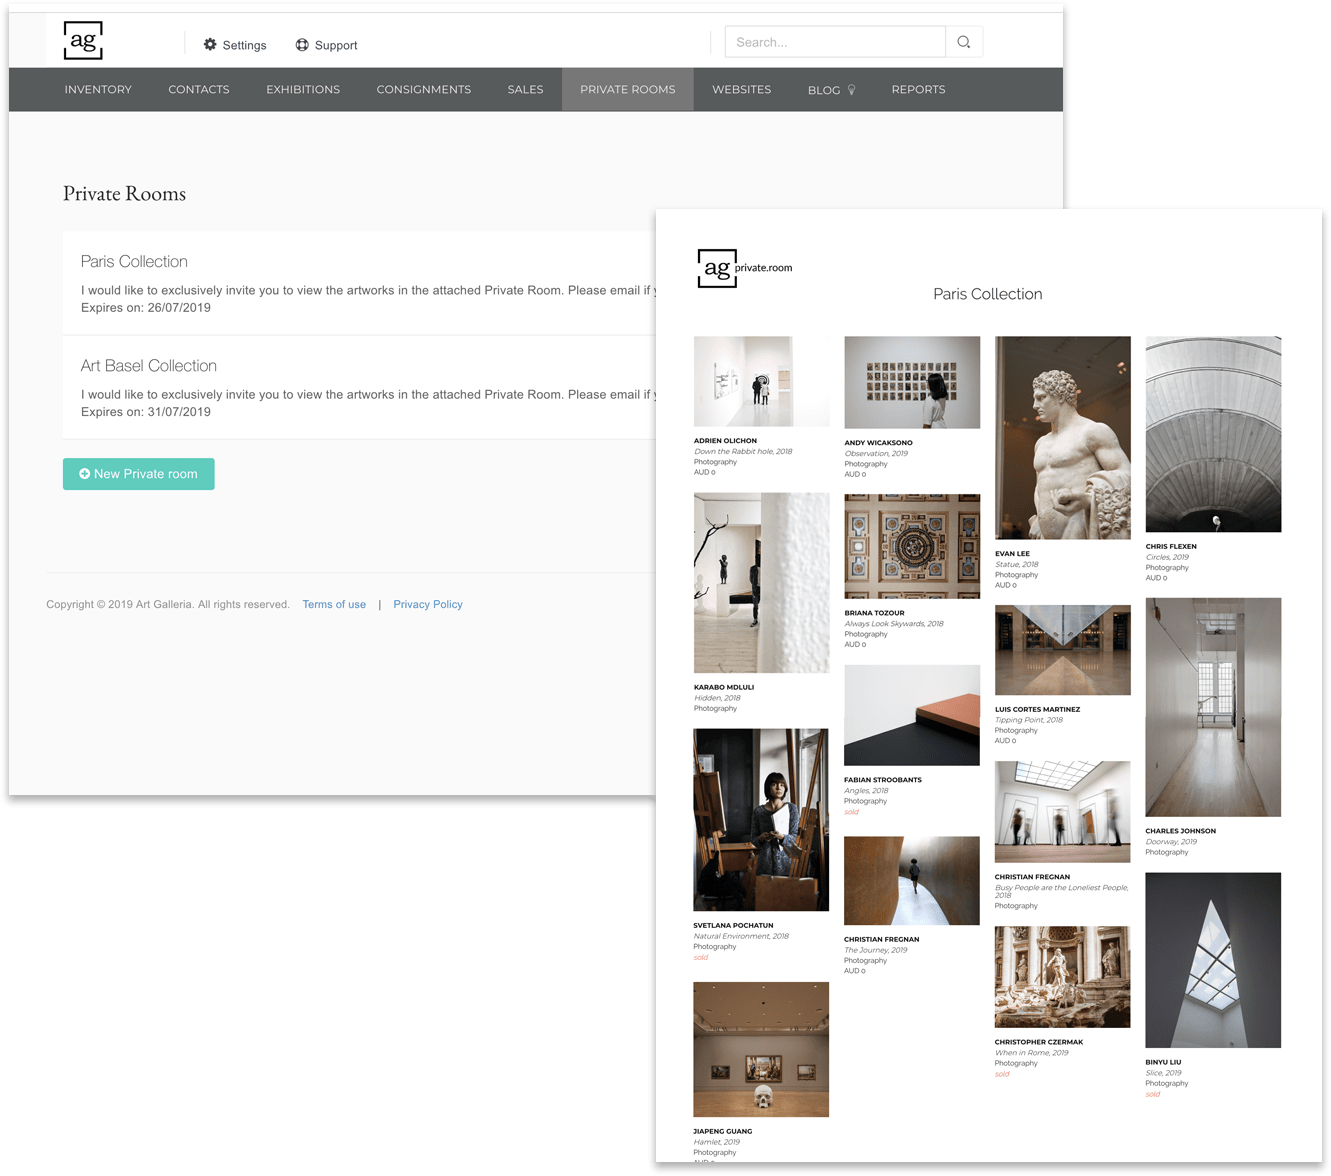Click the lightbulb icon beside Blog

852,90
